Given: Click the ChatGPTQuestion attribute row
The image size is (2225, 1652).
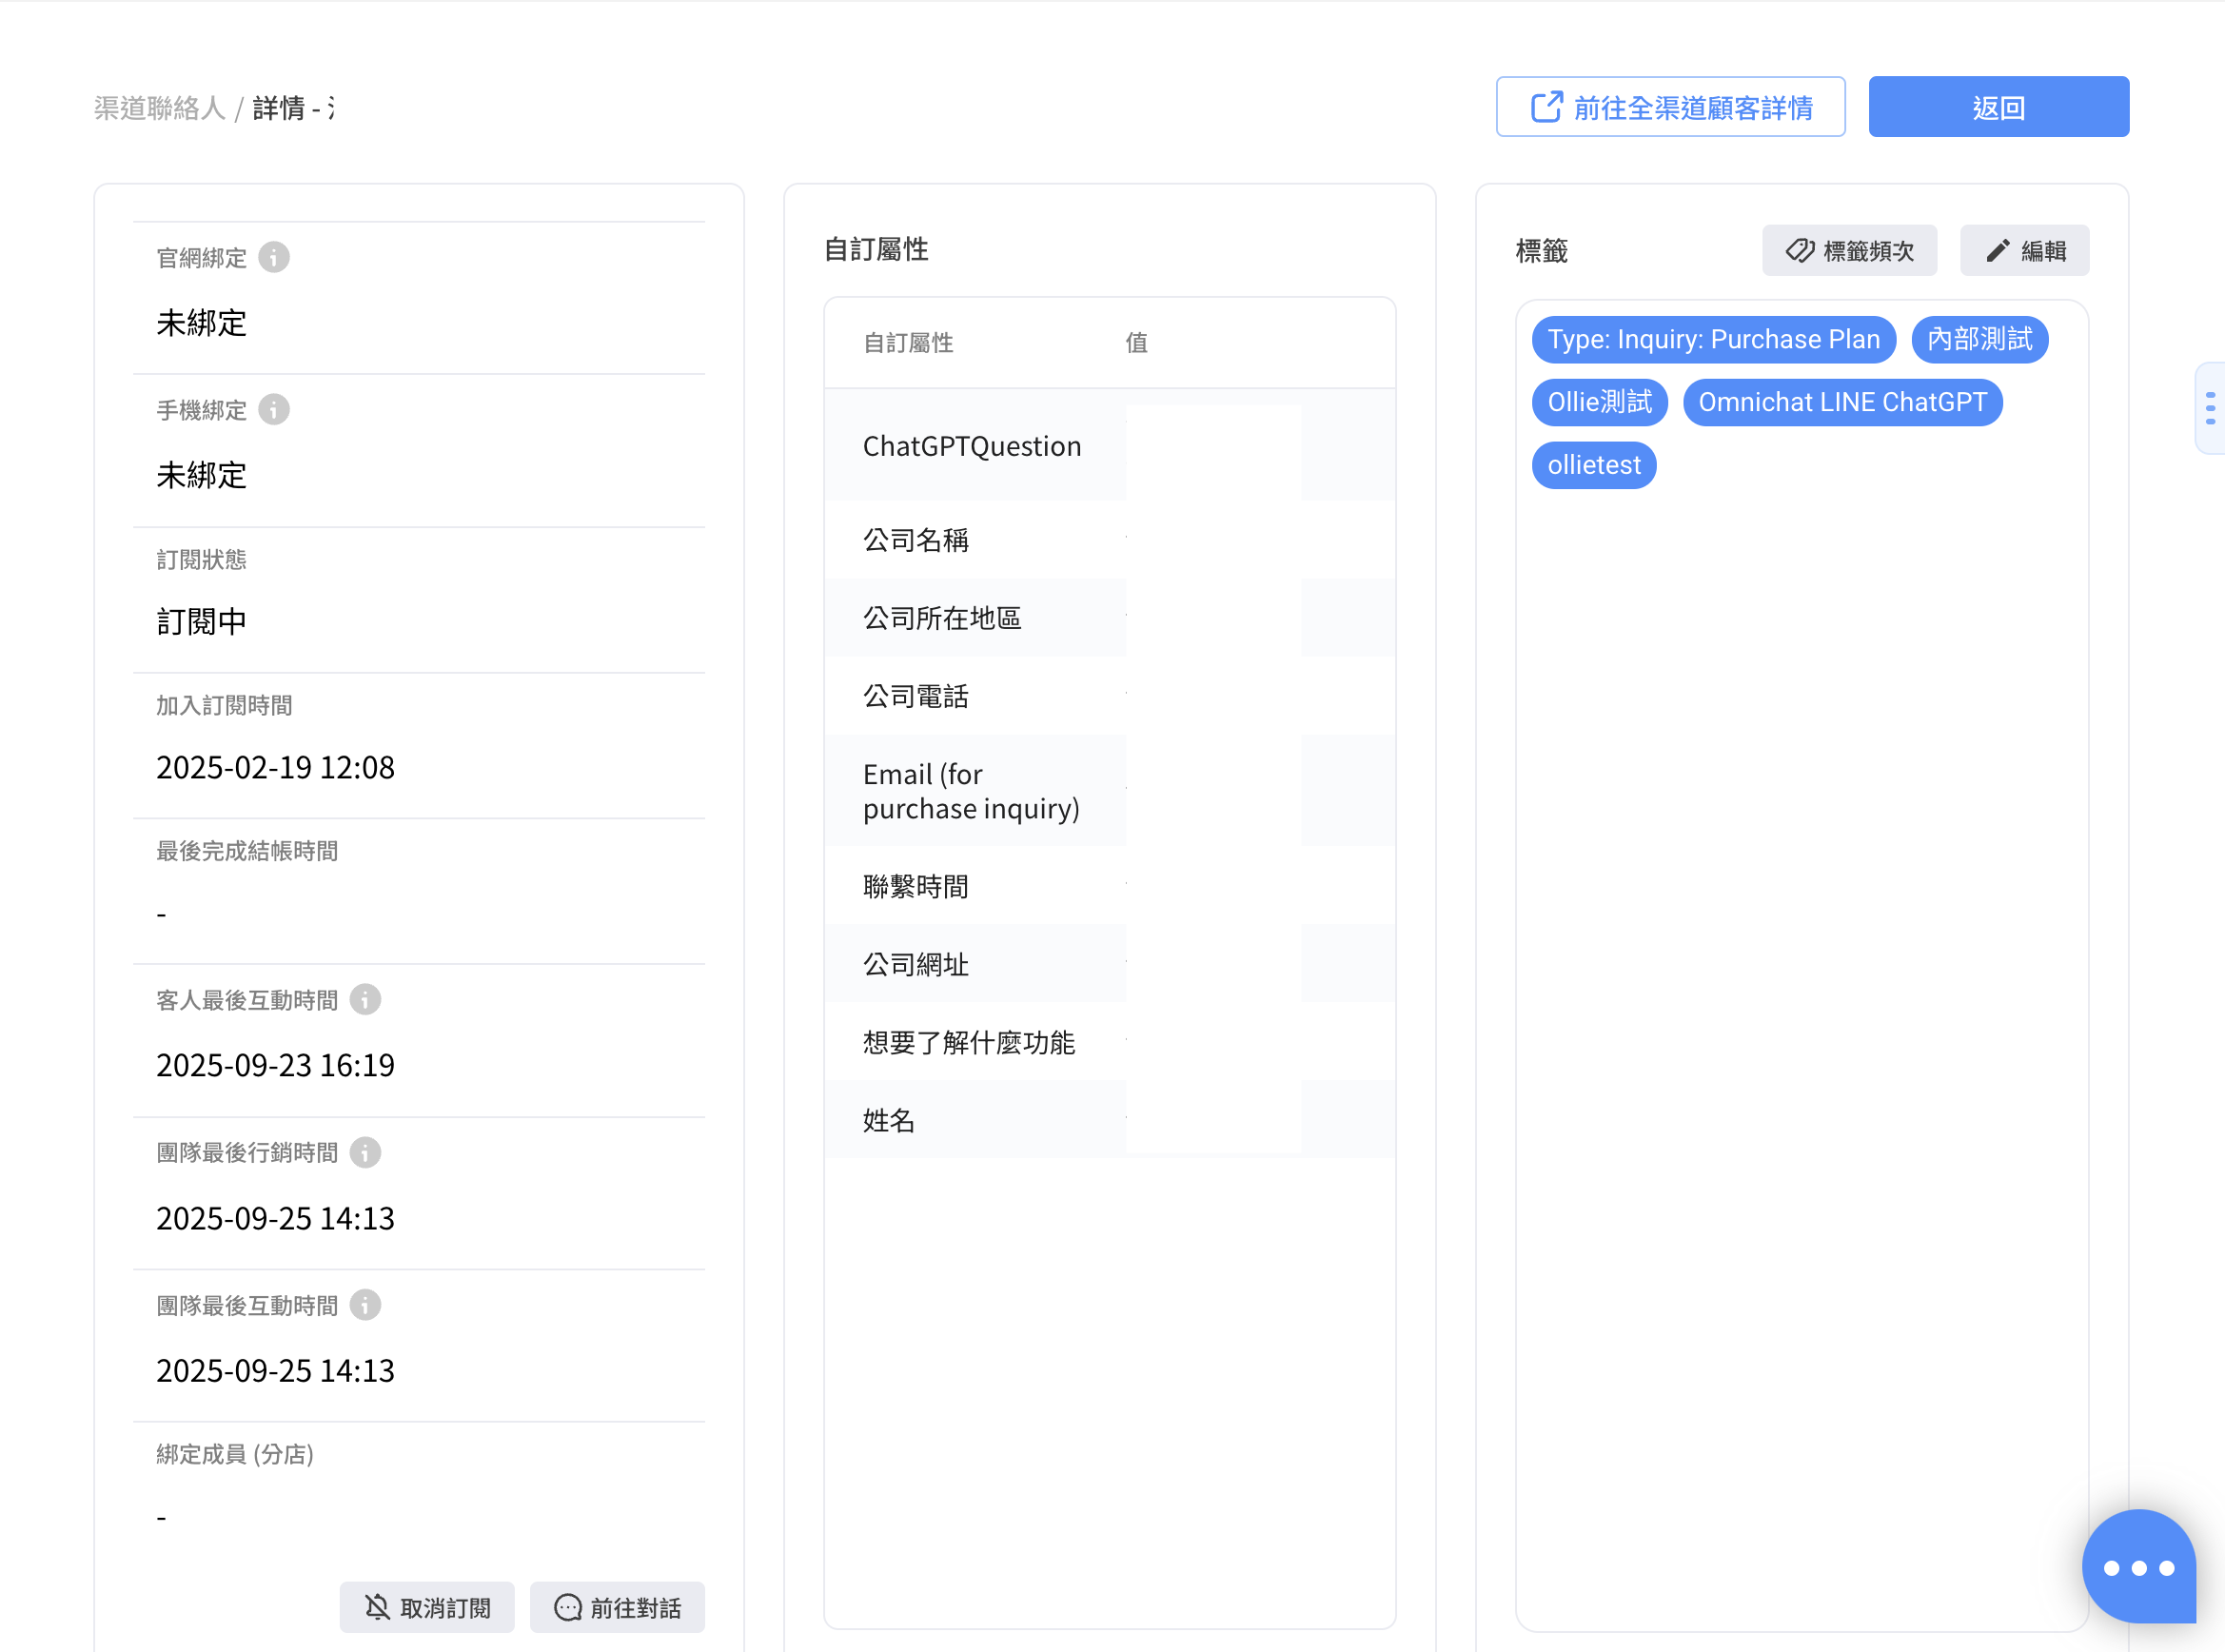Looking at the screenshot, I should coord(971,446).
